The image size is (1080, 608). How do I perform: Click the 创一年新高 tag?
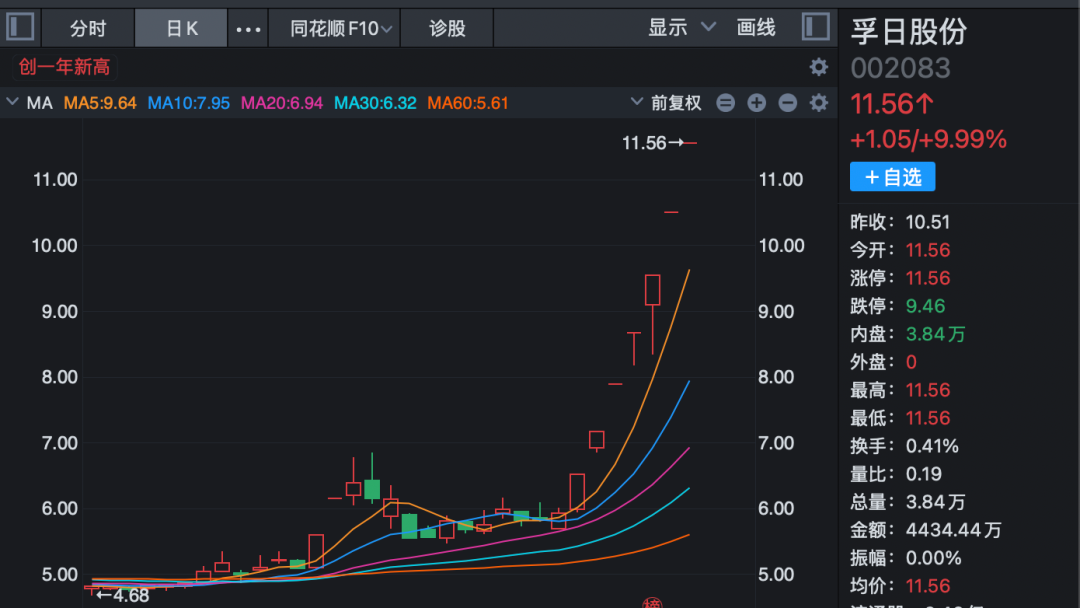point(64,67)
